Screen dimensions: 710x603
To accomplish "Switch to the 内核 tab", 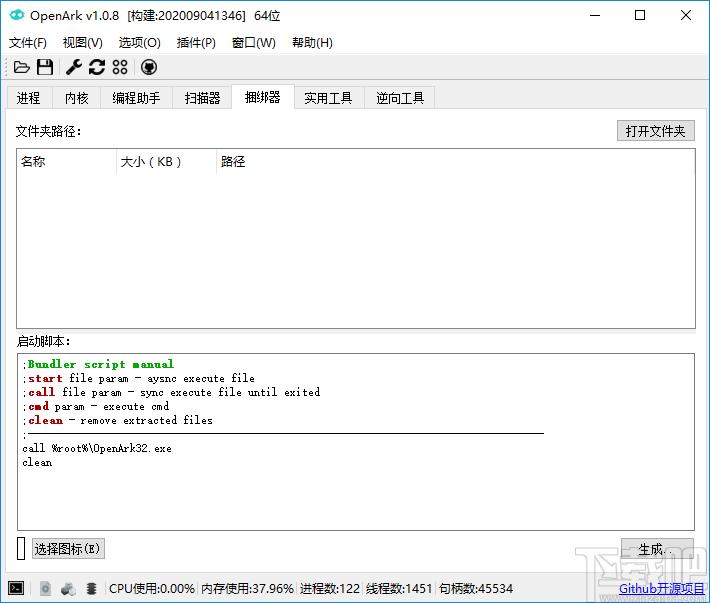I will 77,98.
